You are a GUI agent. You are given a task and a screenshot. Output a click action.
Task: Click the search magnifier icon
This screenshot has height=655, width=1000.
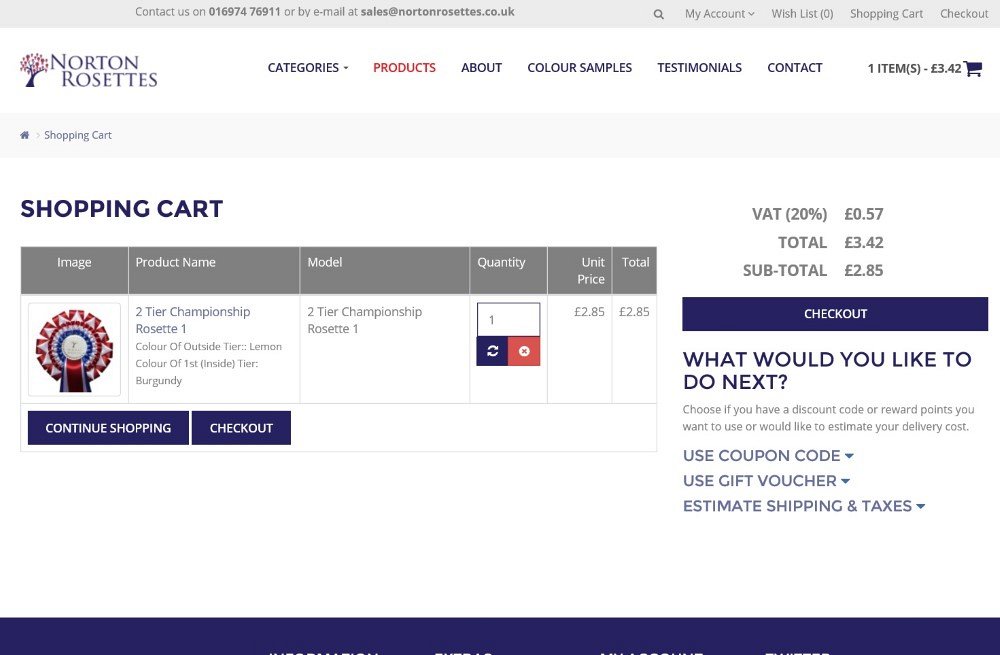point(658,14)
